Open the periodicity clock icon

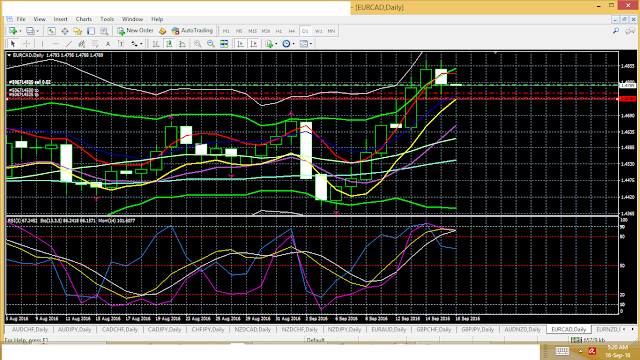[x=286, y=44]
